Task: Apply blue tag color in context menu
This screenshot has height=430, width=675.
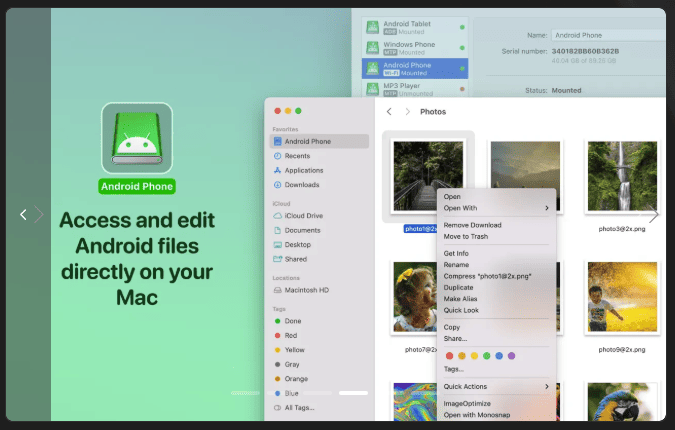Action: 499,356
